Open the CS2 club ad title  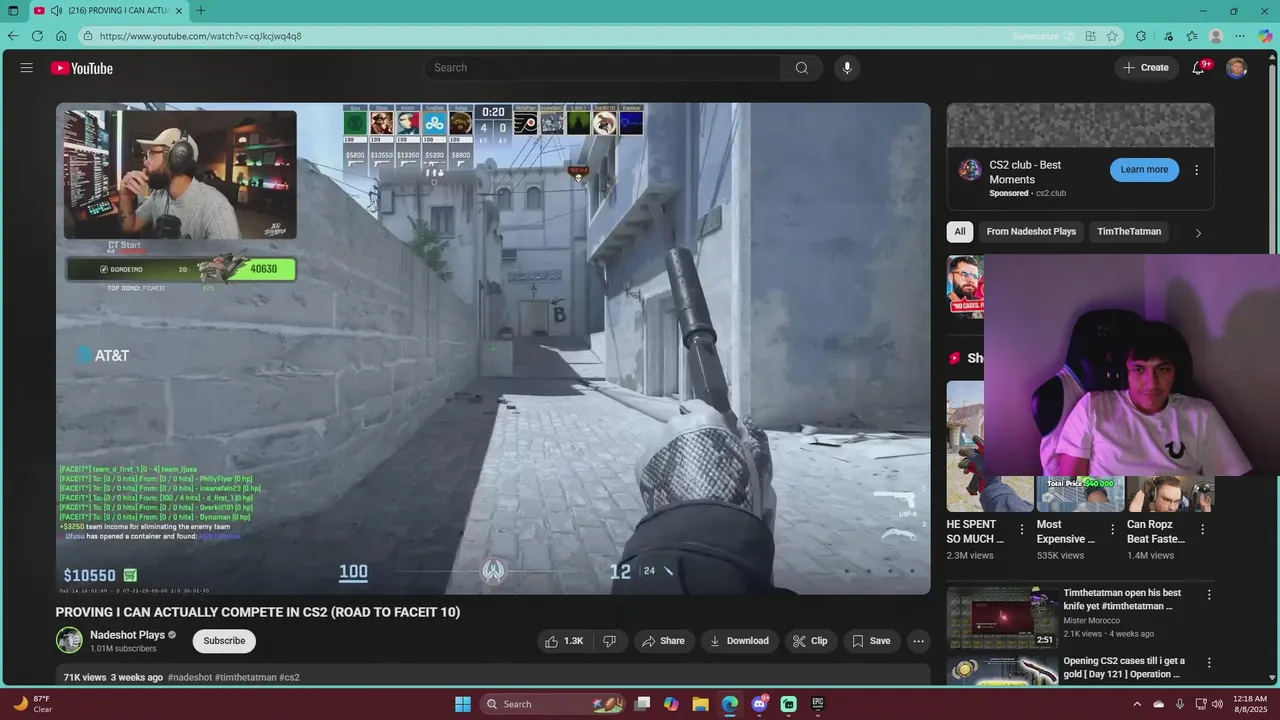pos(1025,172)
